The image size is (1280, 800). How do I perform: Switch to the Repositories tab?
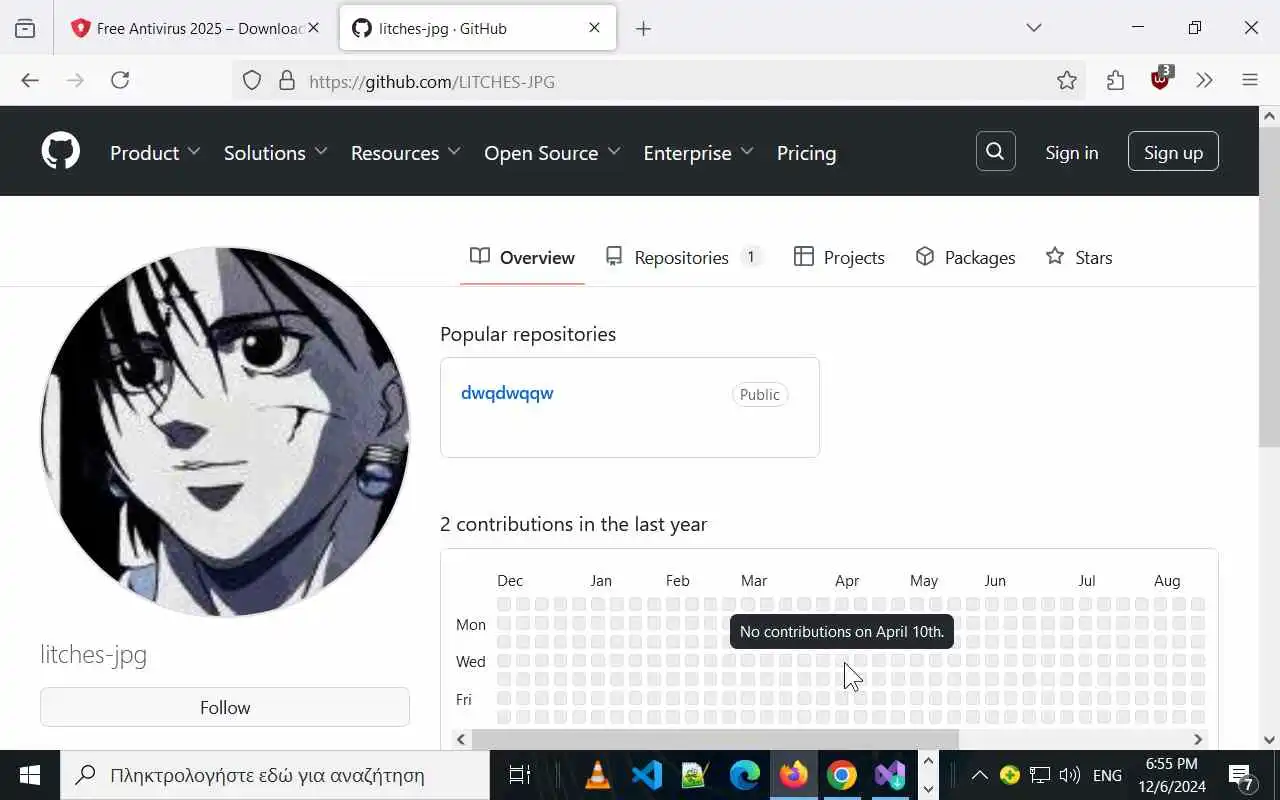(x=684, y=257)
